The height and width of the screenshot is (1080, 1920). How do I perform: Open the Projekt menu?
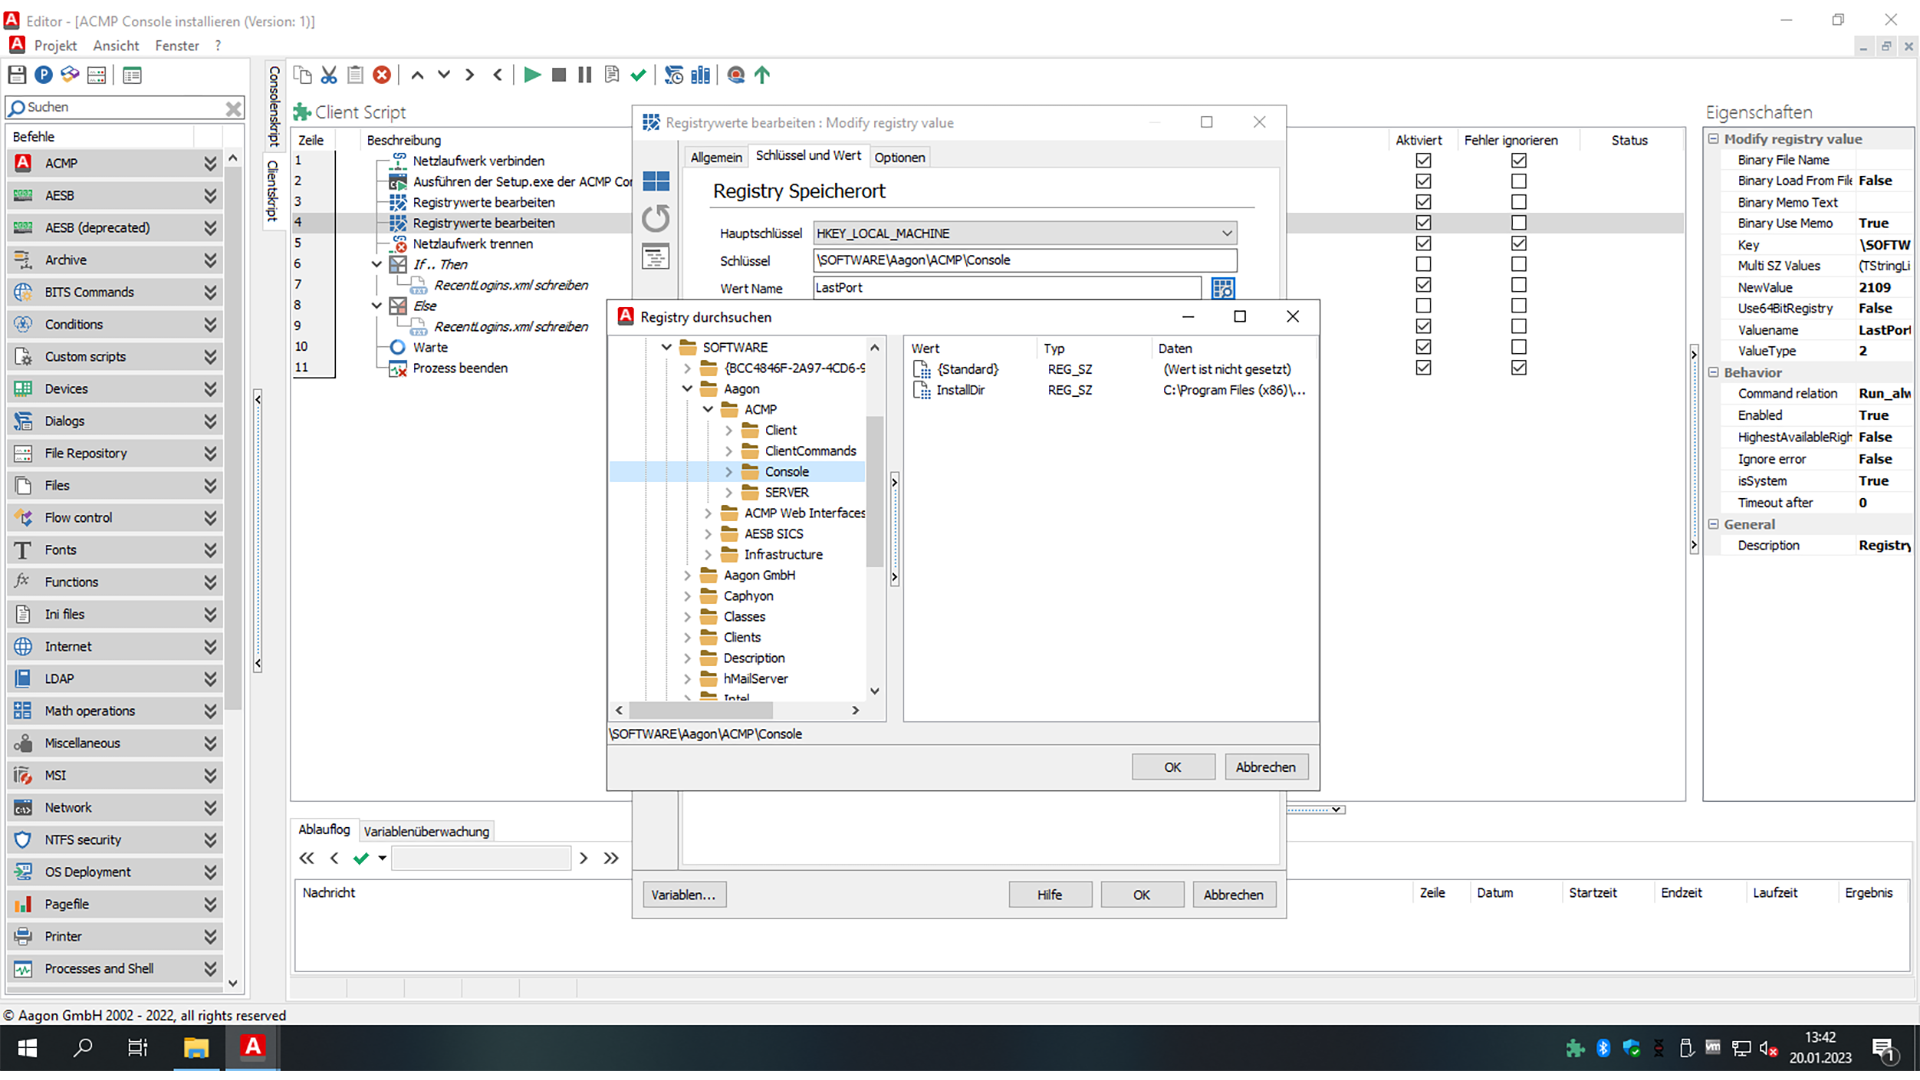click(55, 46)
